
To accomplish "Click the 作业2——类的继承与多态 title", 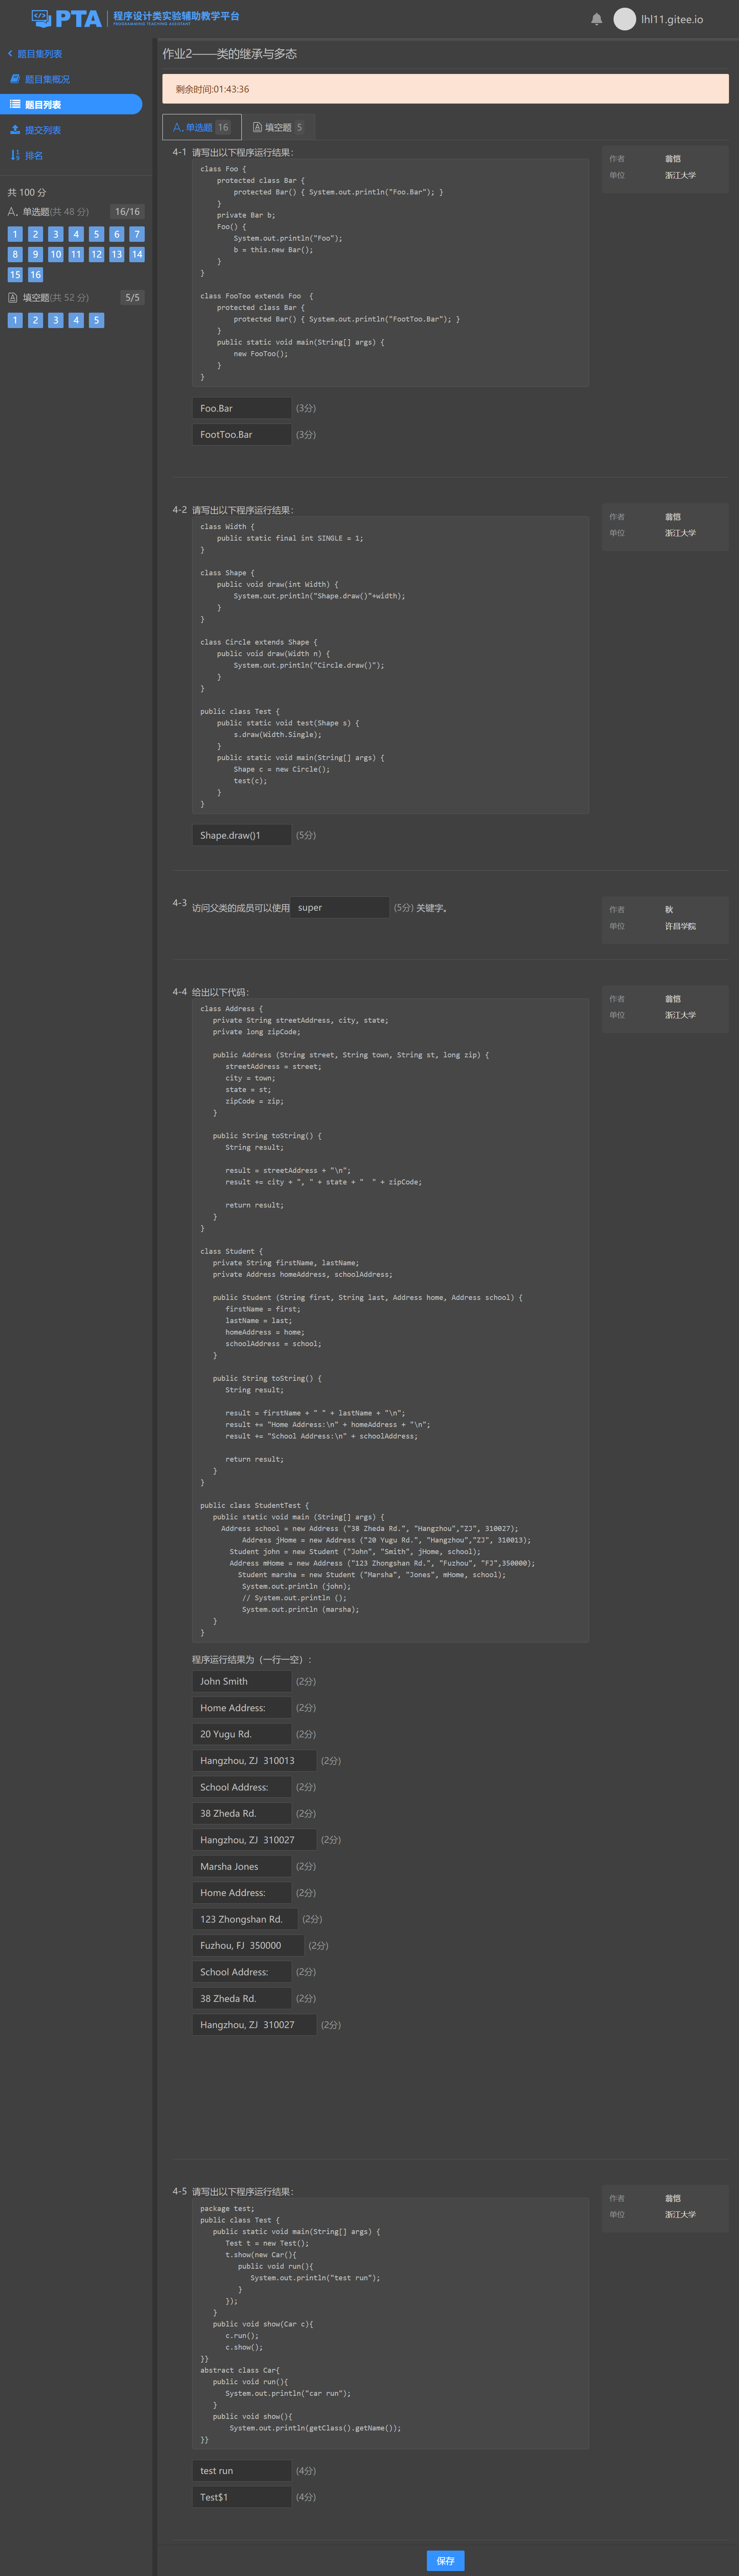I will point(230,54).
